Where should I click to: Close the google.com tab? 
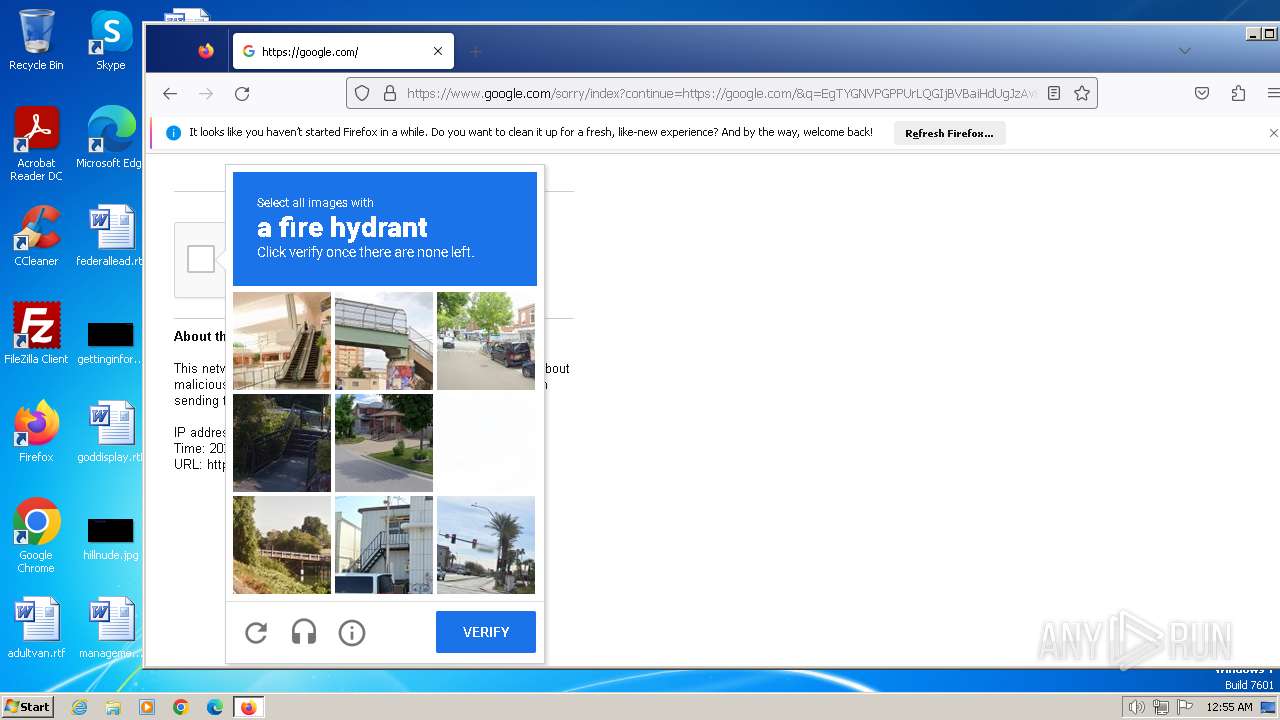(x=438, y=51)
